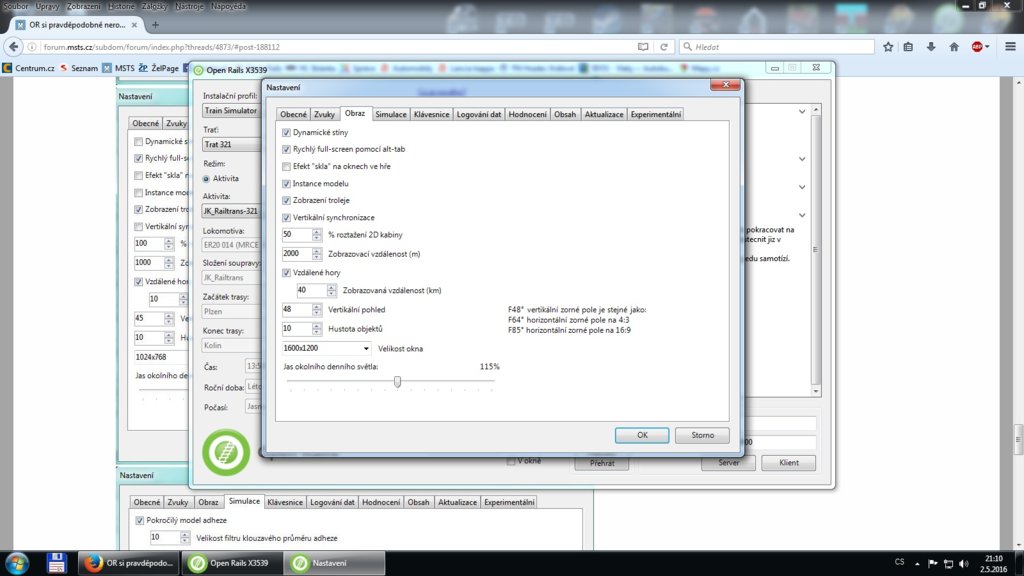
Task: Open Windows Start menu
Action: [x=17, y=563]
